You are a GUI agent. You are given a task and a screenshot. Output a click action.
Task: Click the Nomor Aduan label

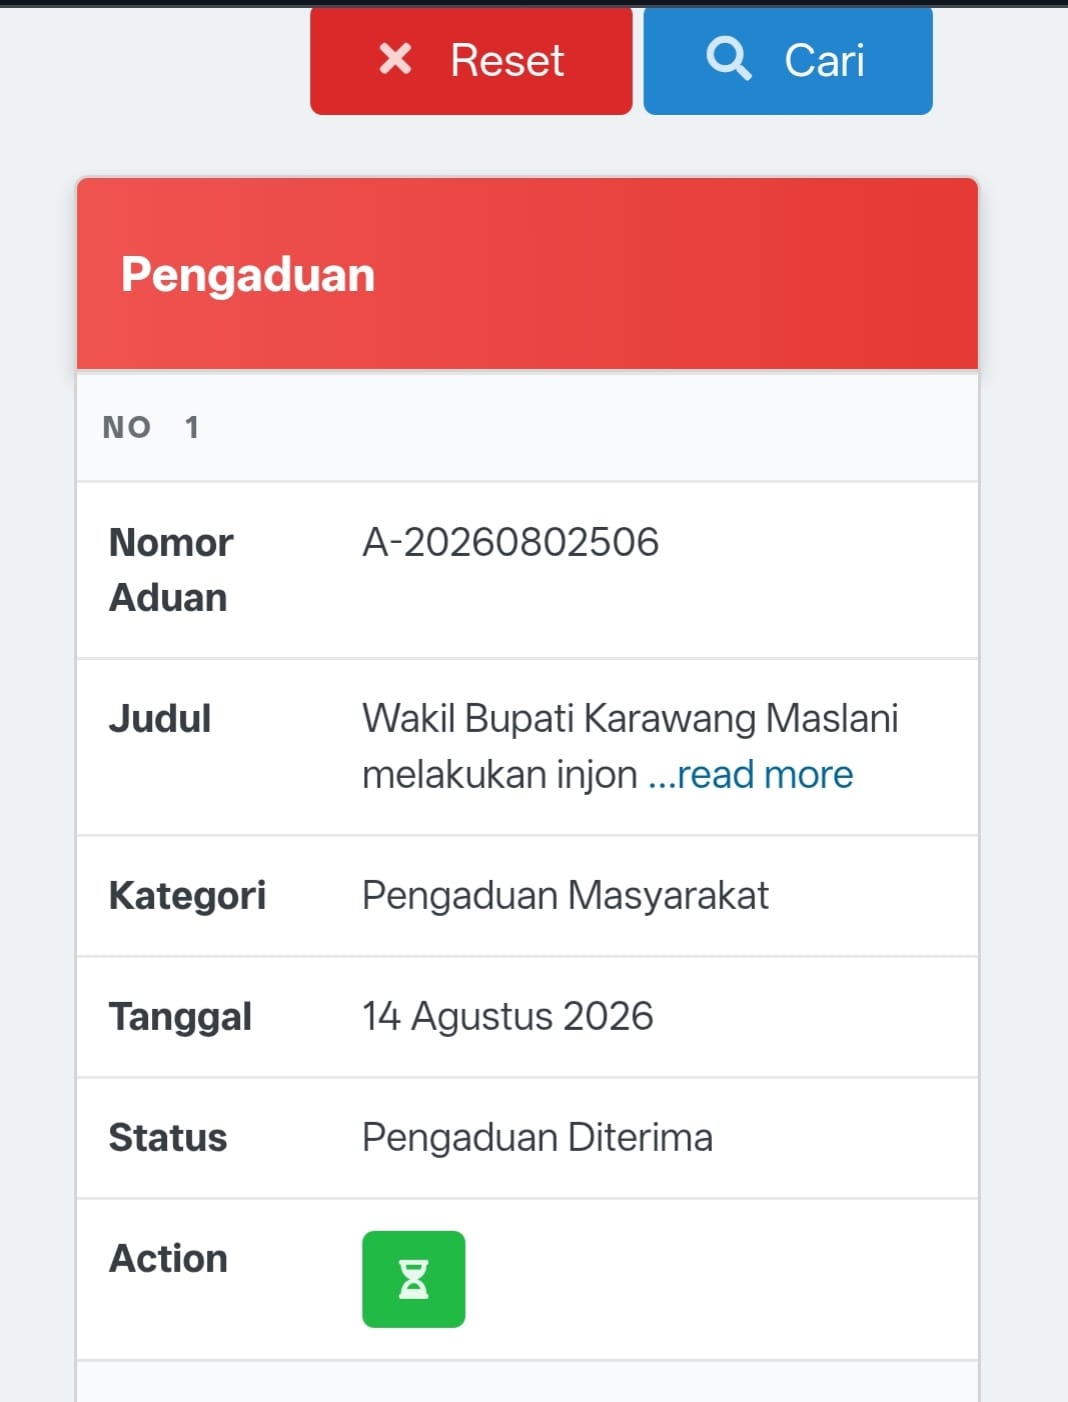pos(170,570)
